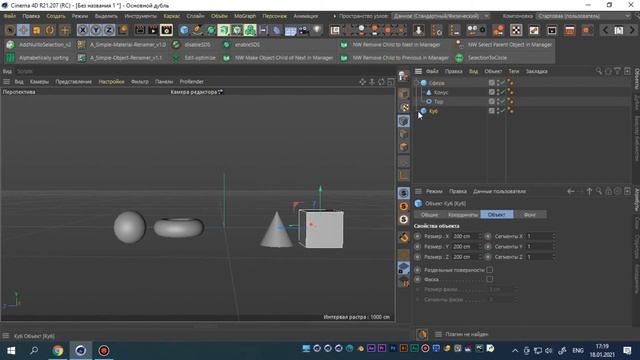Toggle the X axis lock
This screenshot has width=640, height=360.
(x=82, y=30)
